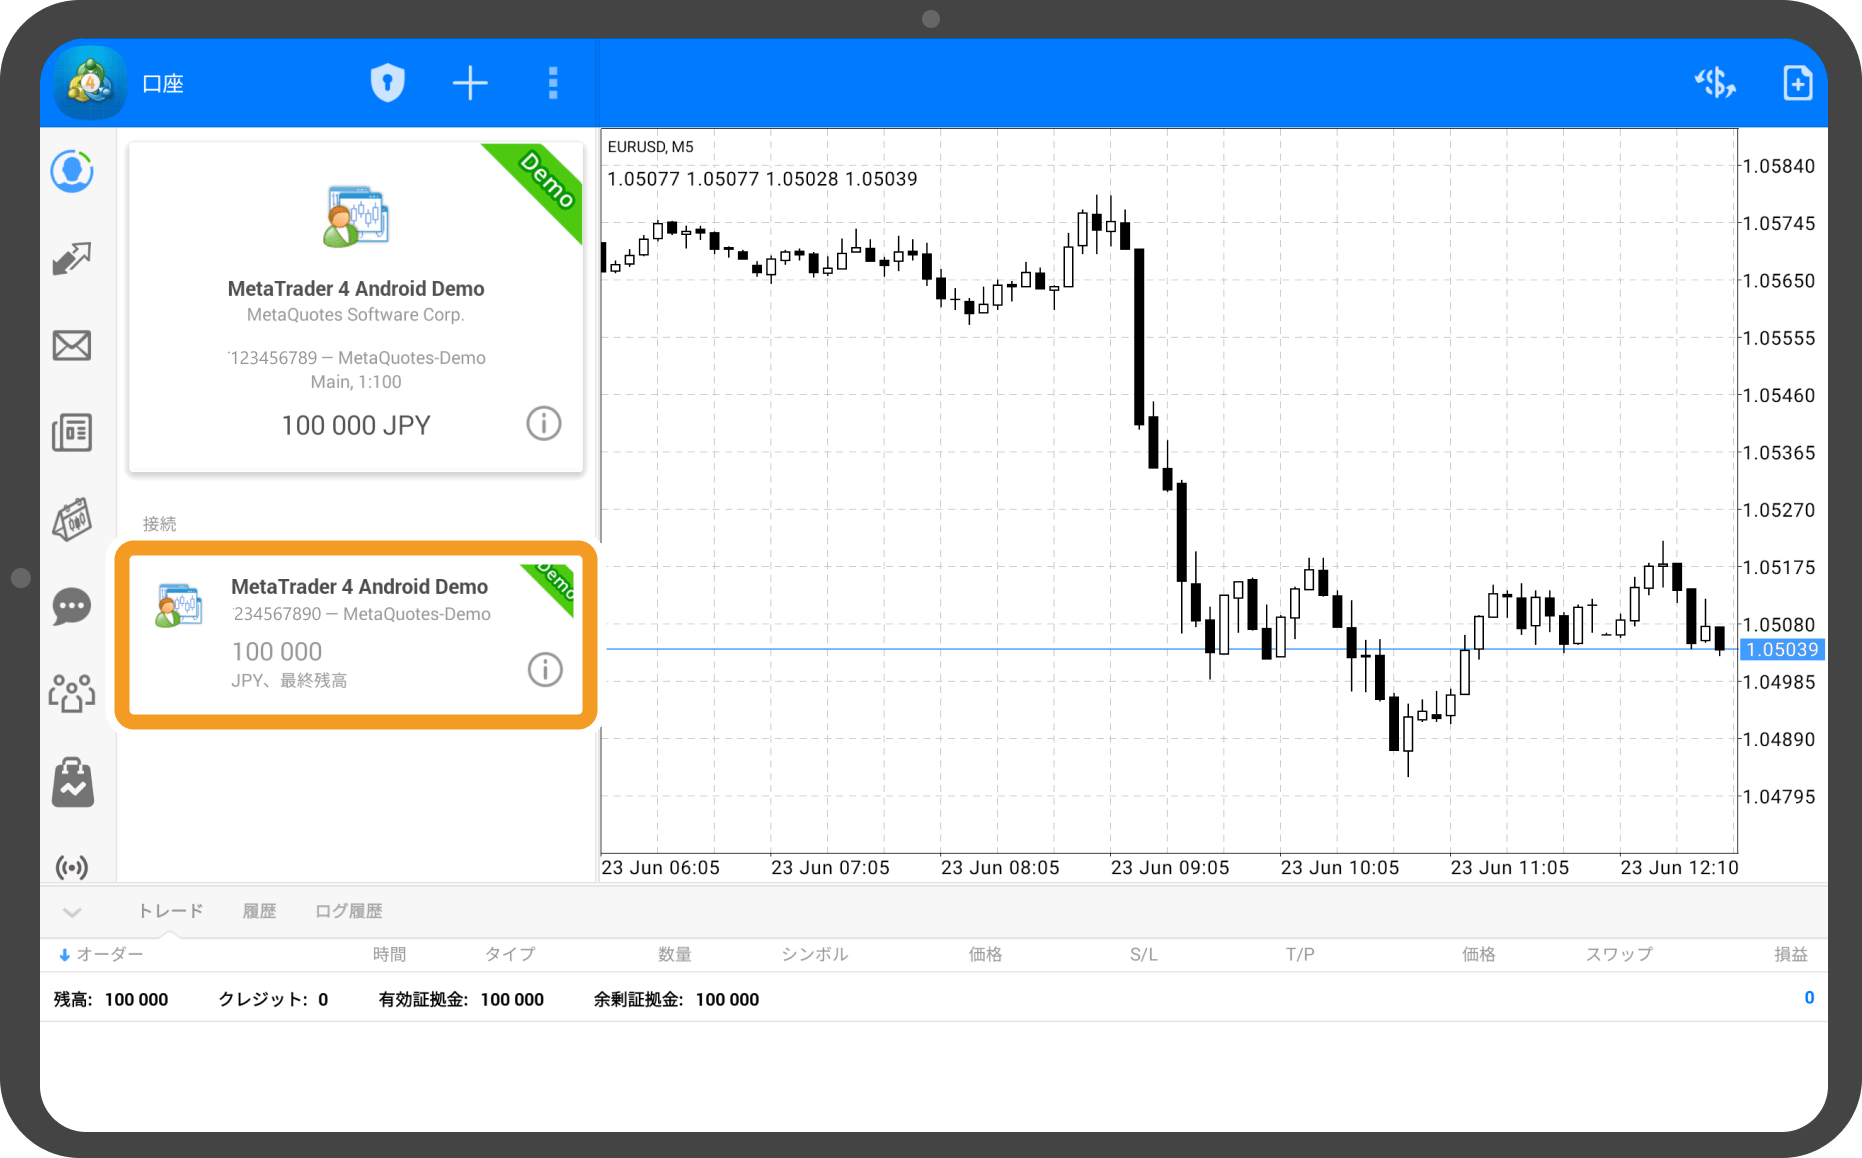Show info for account 123456789
1862x1158 pixels.
544,424
